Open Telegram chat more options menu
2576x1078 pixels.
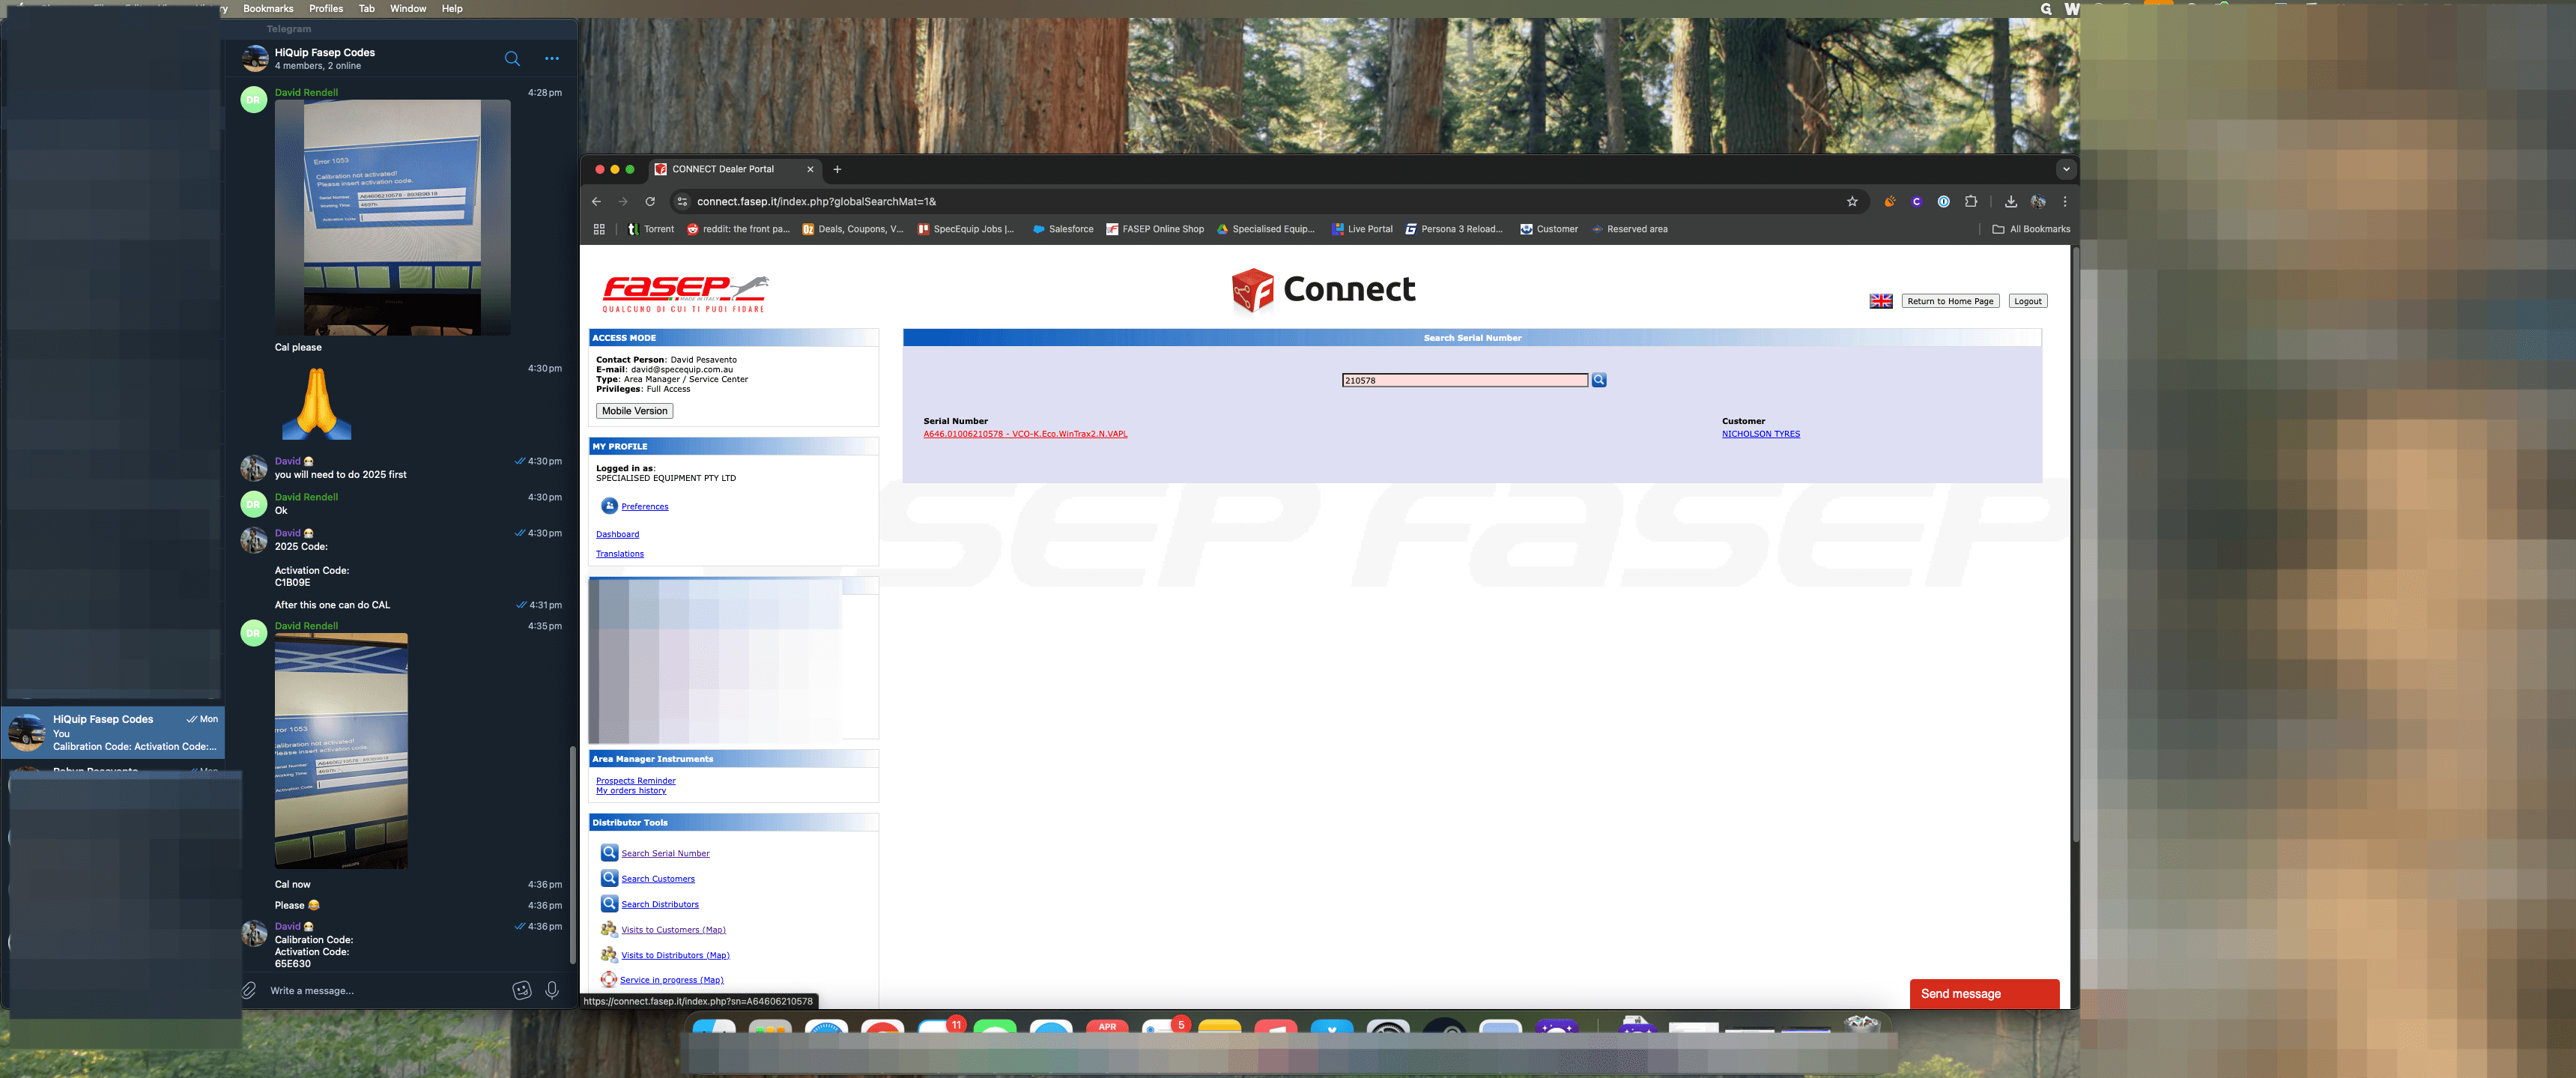tap(552, 58)
